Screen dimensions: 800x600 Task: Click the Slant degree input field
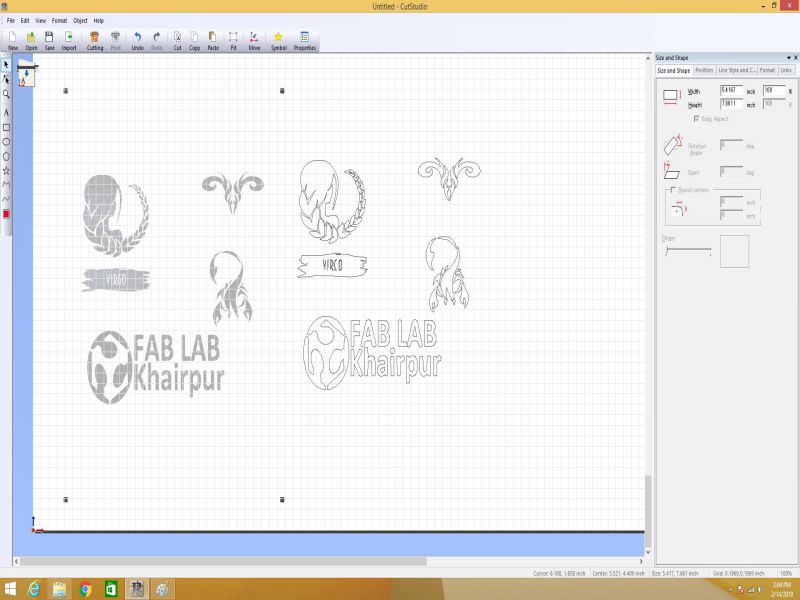point(731,172)
